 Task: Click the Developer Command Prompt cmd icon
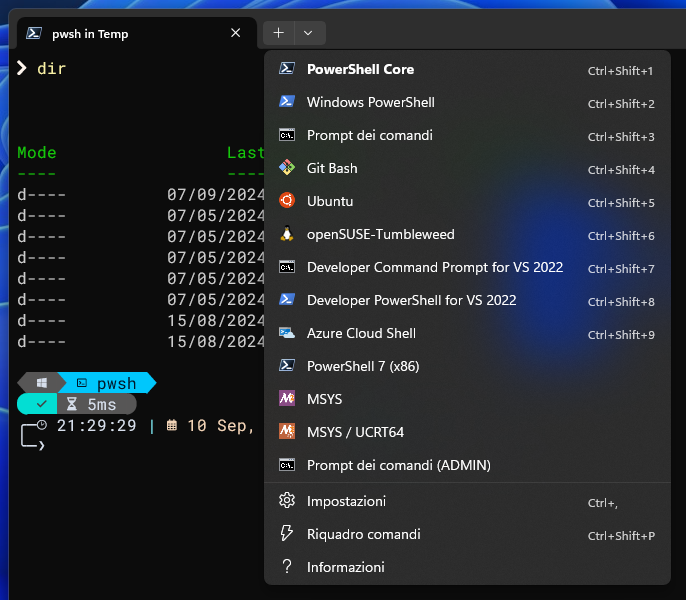click(x=287, y=267)
